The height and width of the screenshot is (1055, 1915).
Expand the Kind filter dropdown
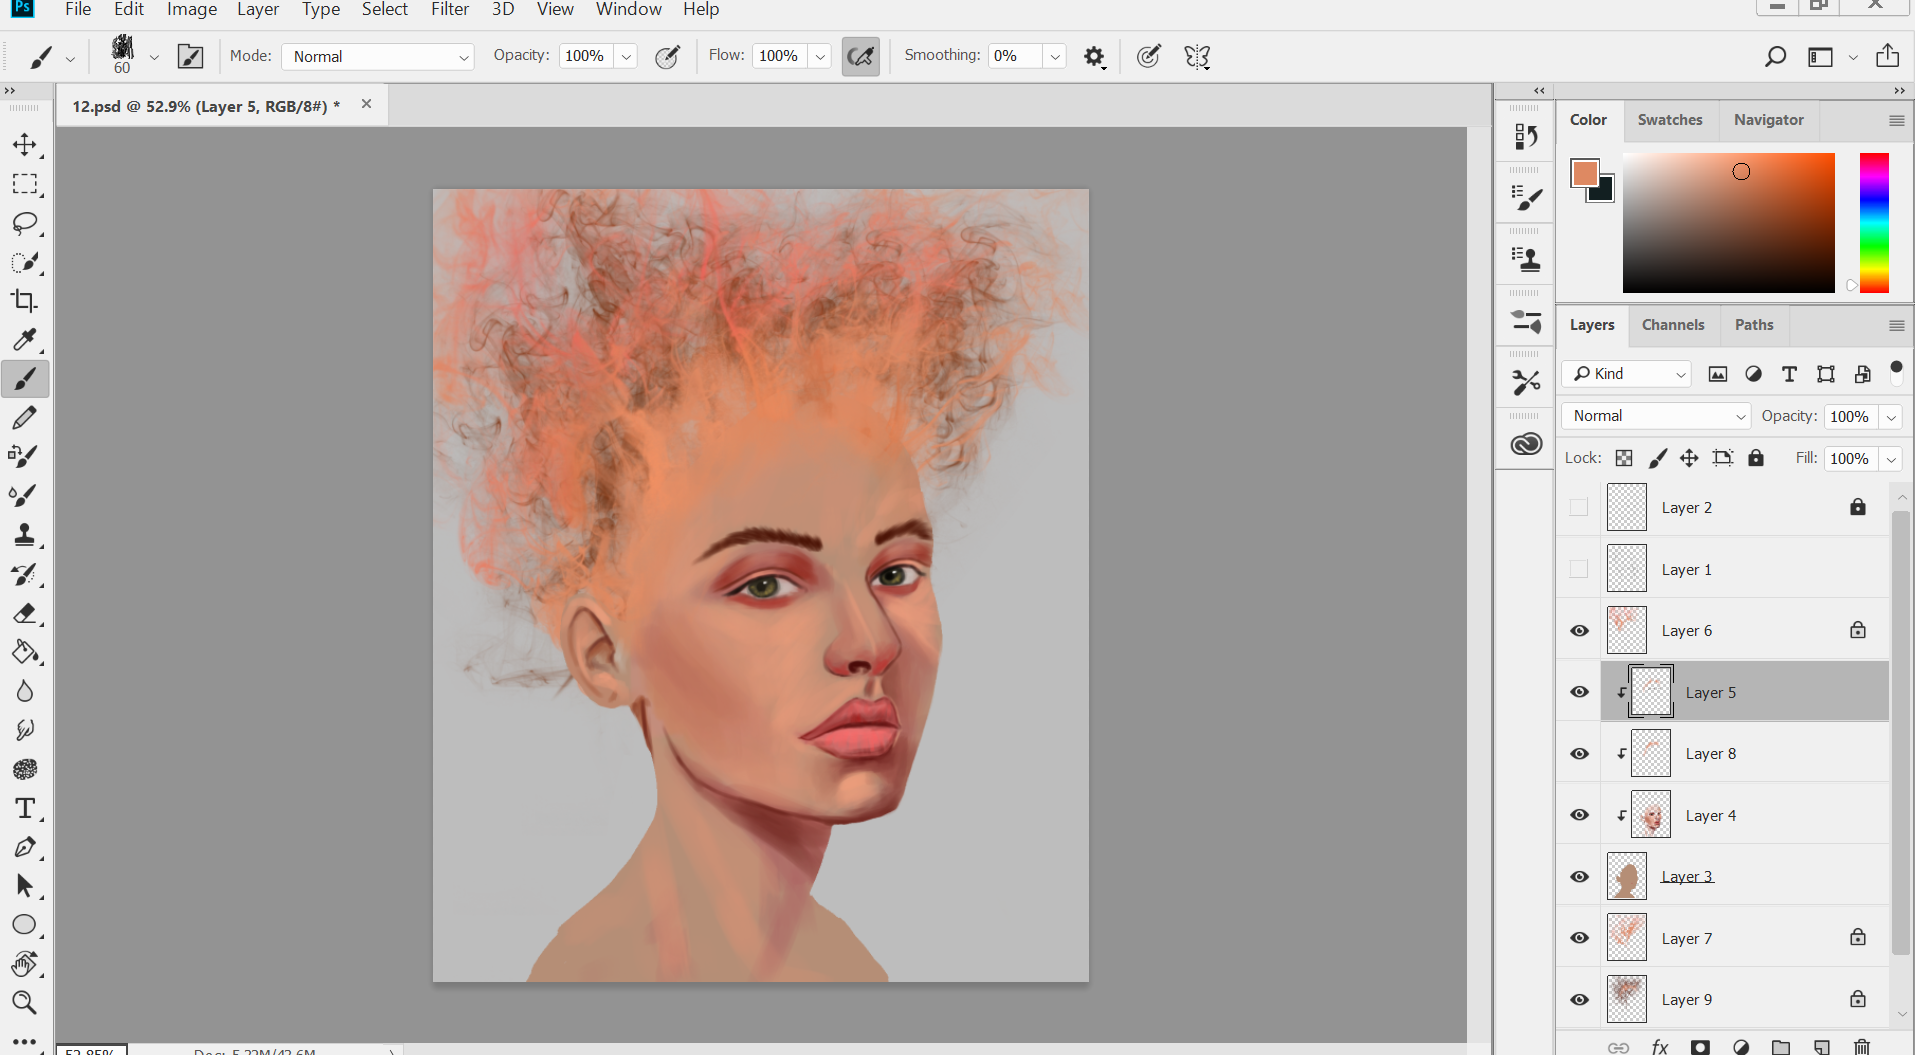(1627, 374)
